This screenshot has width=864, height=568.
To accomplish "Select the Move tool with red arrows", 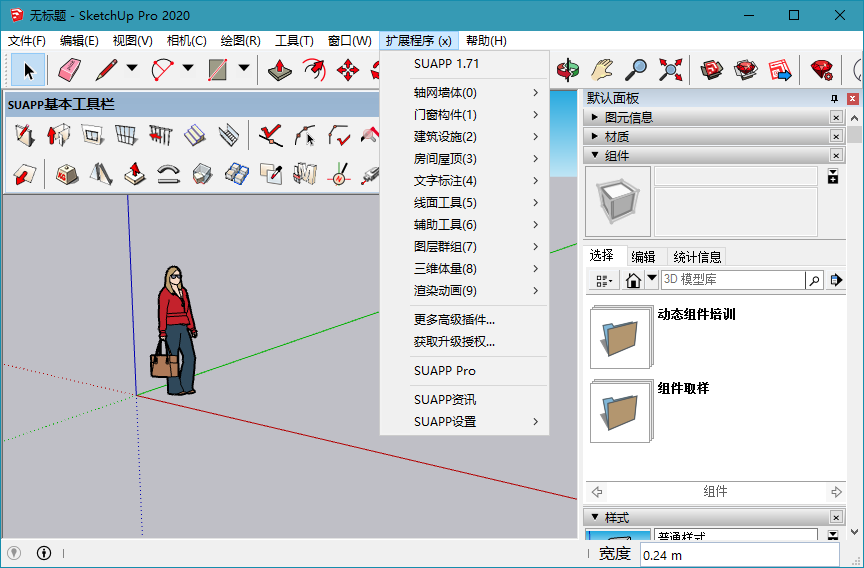I will tap(348, 70).
